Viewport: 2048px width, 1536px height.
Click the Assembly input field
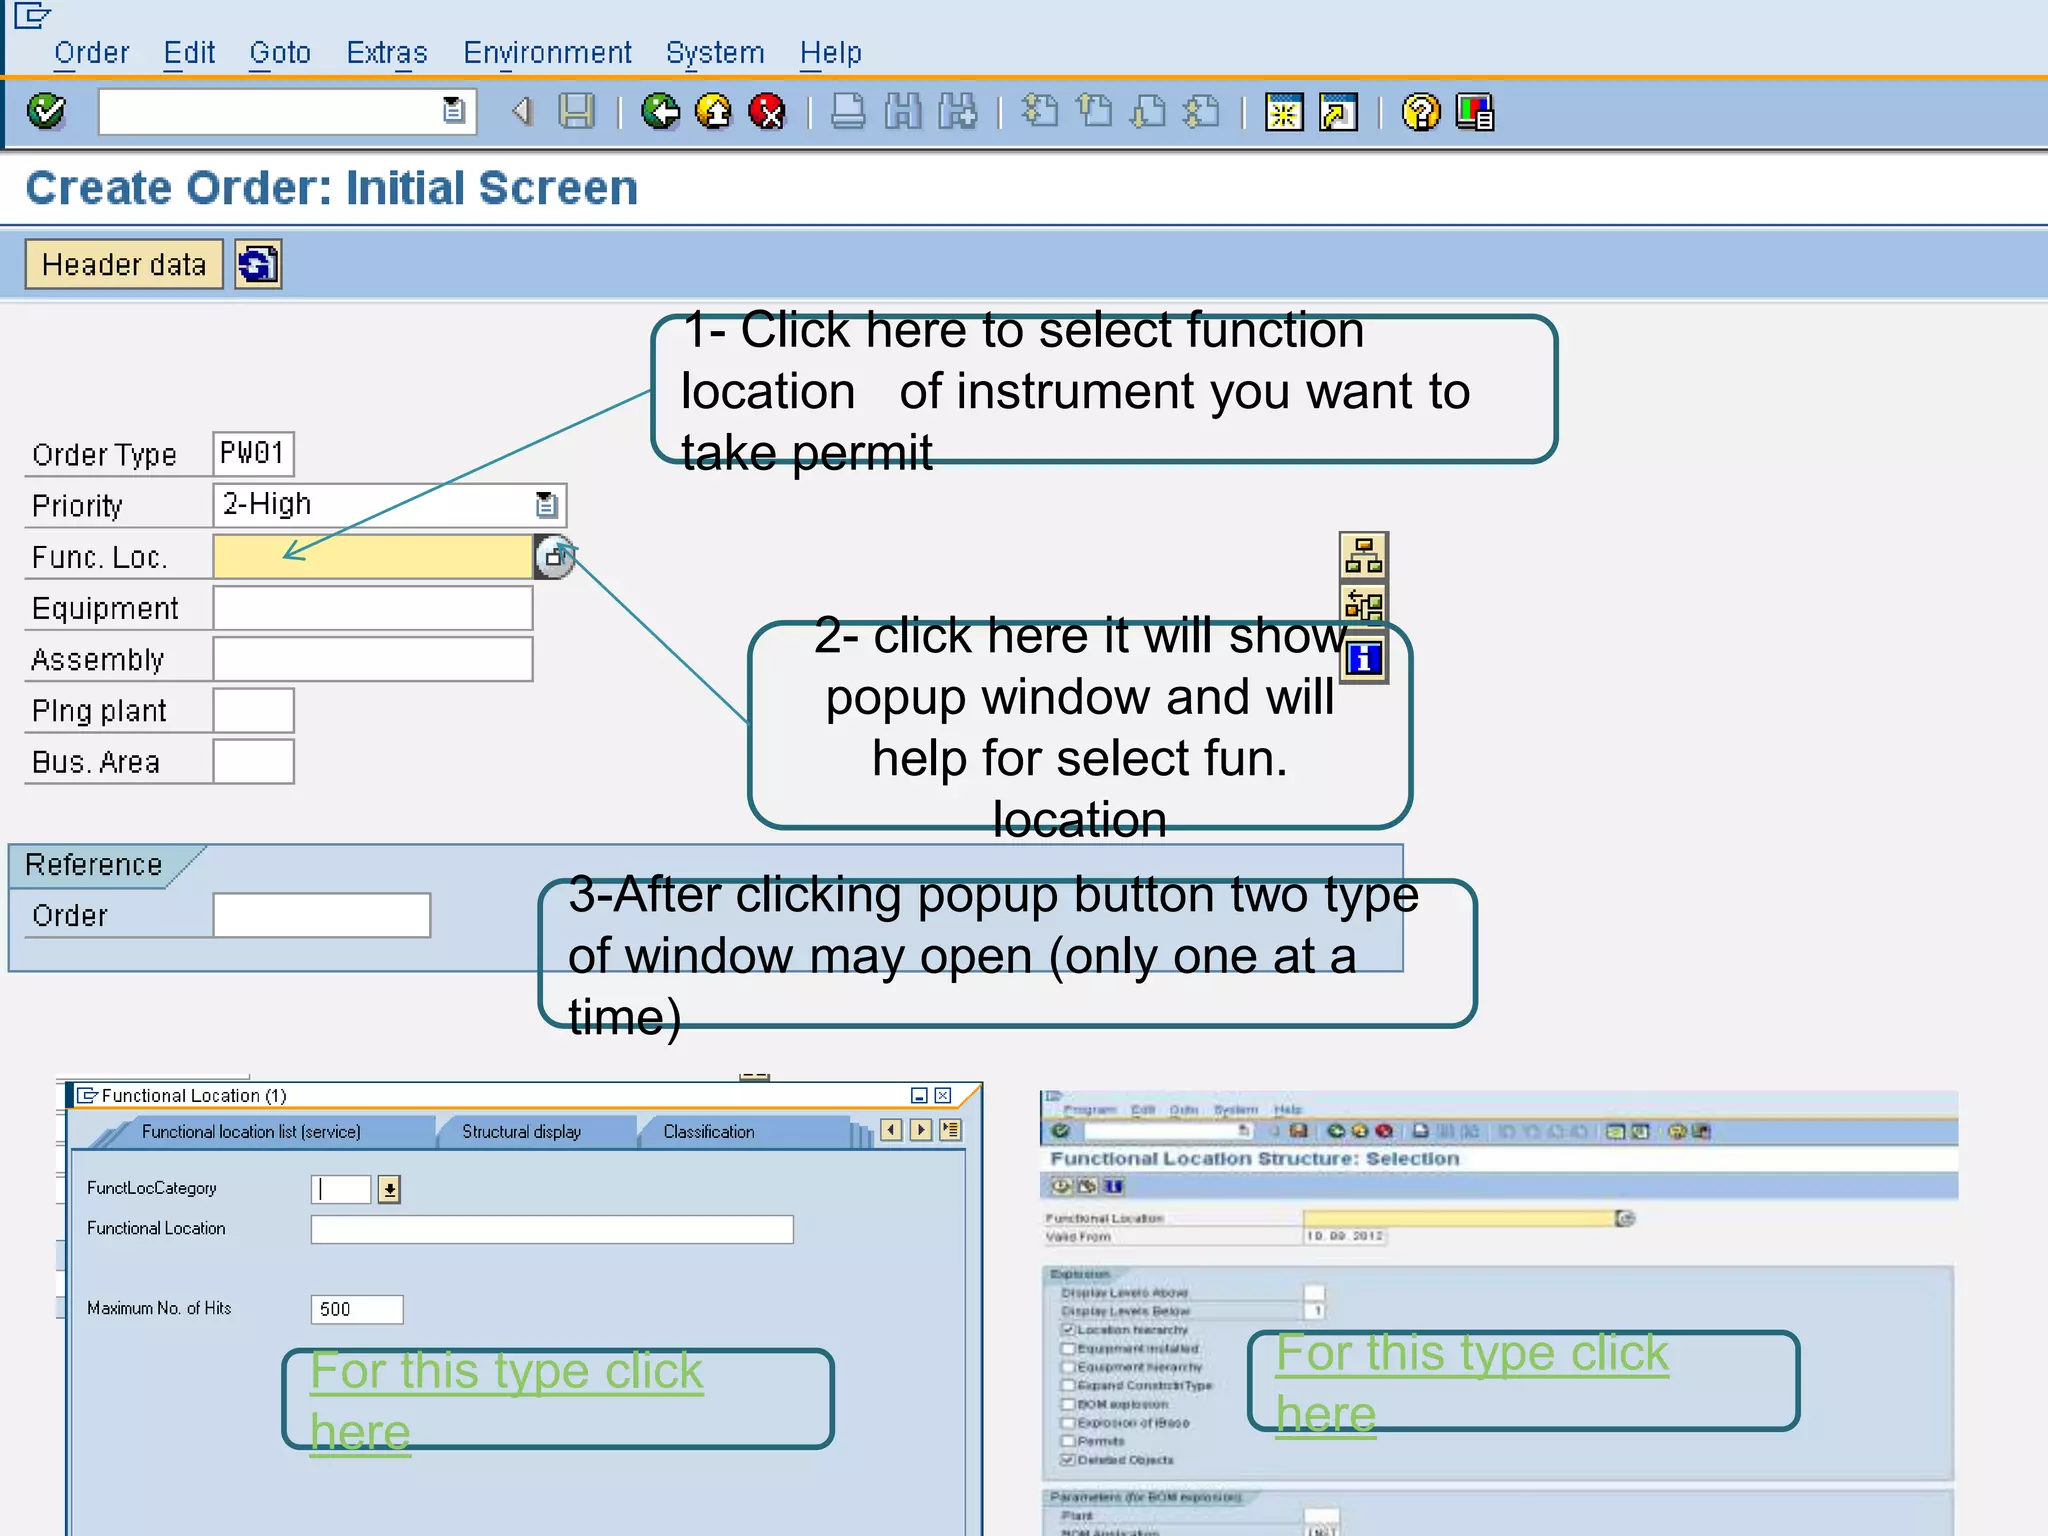[372, 659]
